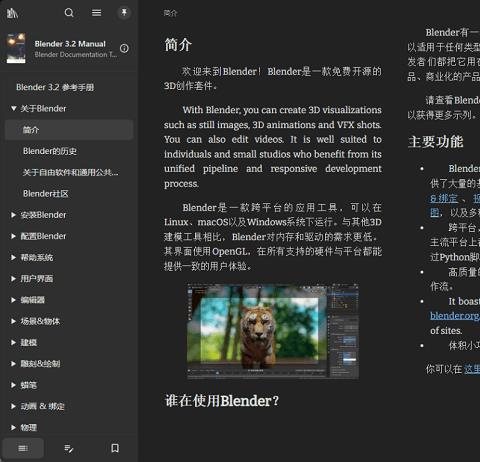
Task: Open Blender 3.2 参考手册 entry
Action: pos(55,87)
